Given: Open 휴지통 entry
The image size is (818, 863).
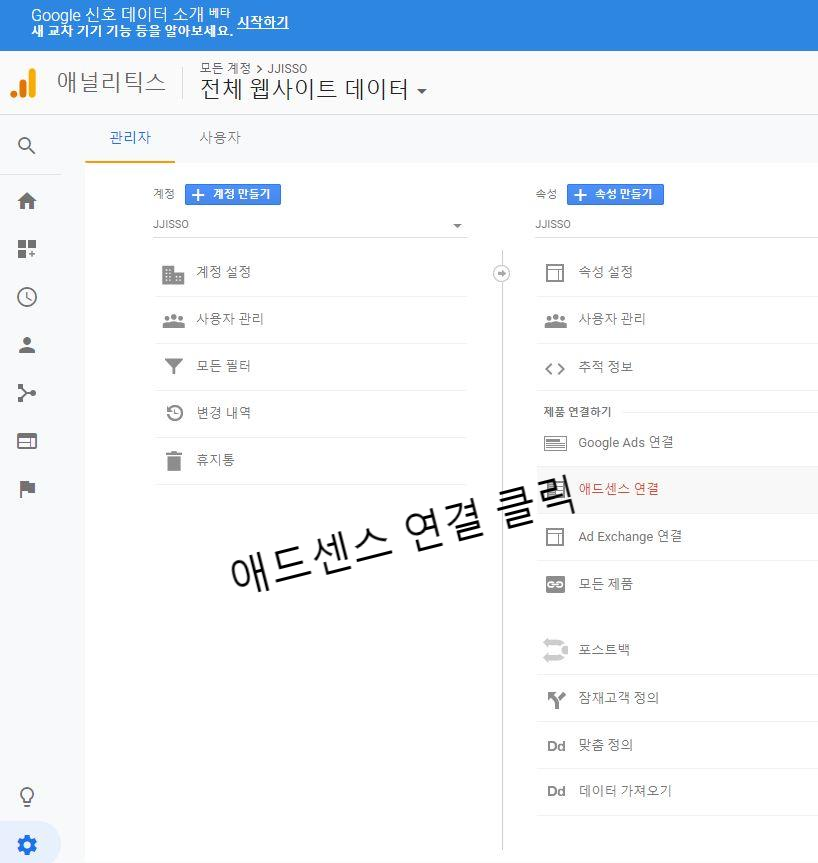Looking at the screenshot, I should (311, 461).
